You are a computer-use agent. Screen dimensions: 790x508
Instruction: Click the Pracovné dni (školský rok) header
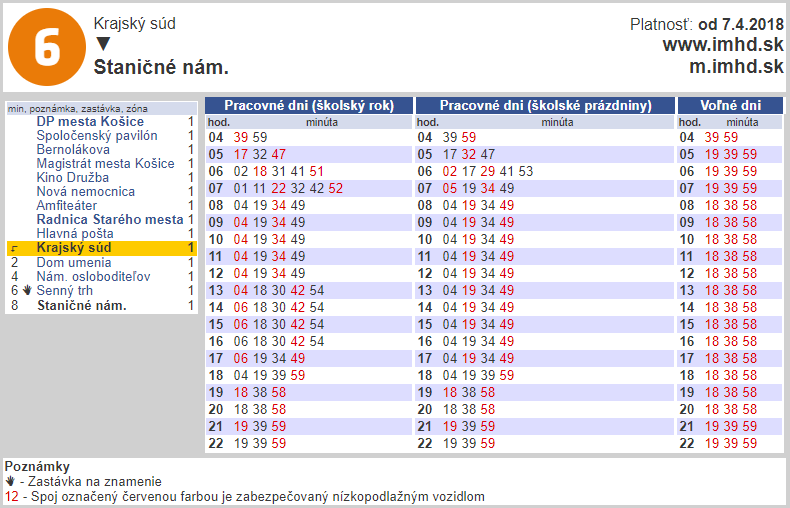click(308, 105)
